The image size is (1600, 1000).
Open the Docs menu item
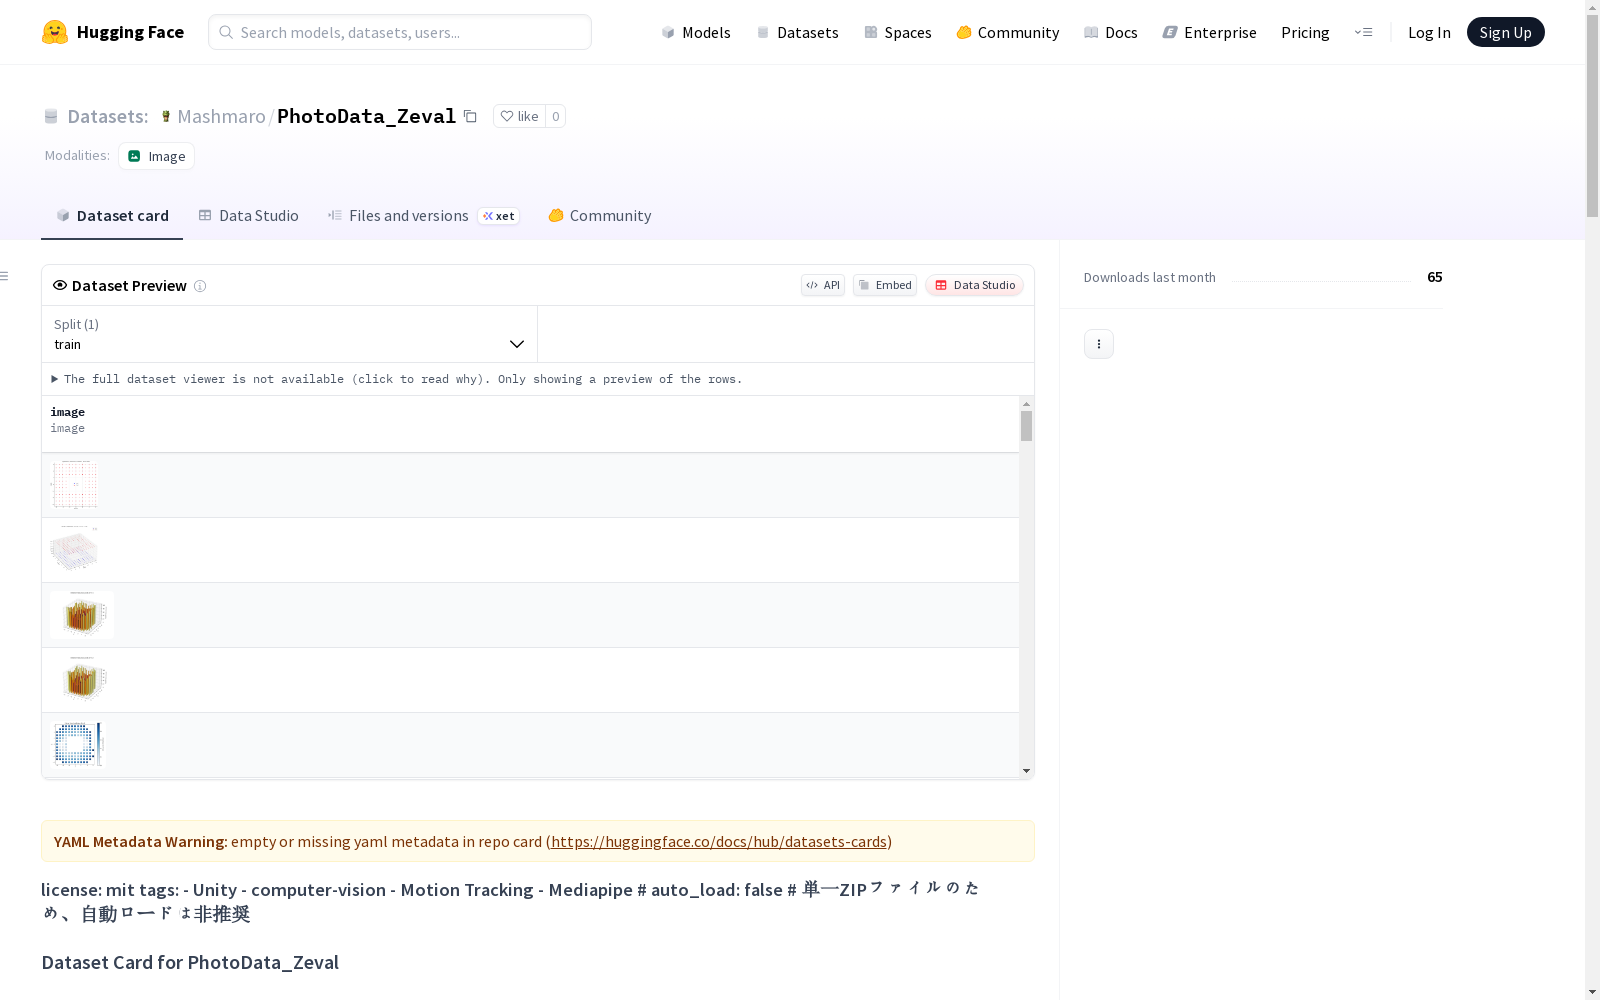[1111, 32]
